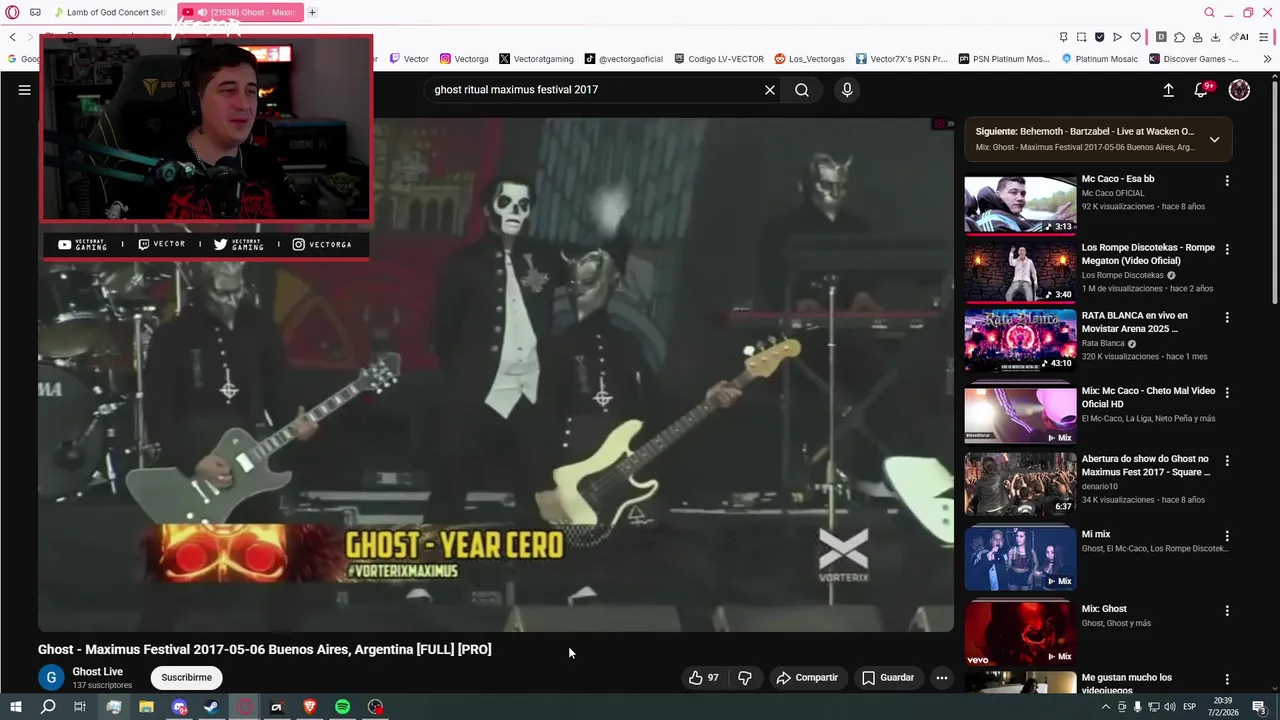Like the video with thumbs-up button

pyautogui.click(x=704, y=677)
